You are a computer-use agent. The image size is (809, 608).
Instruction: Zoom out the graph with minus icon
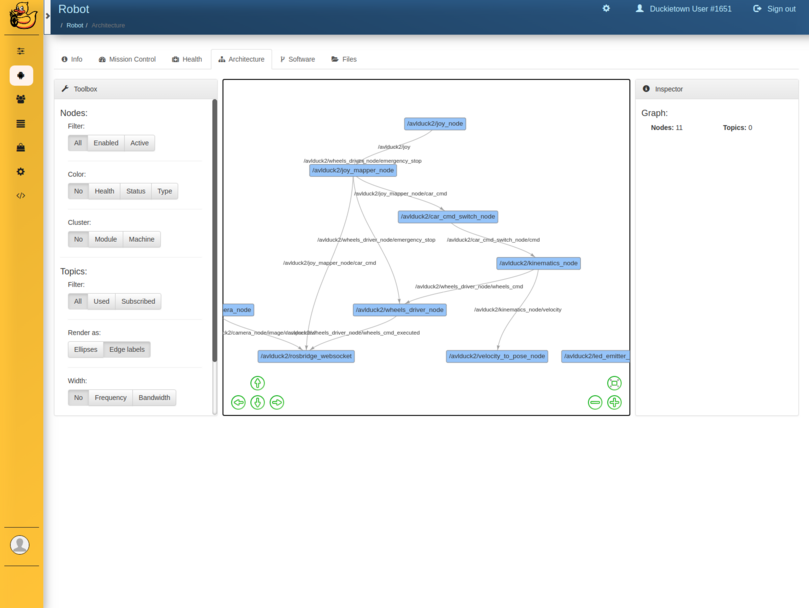coord(595,402)
